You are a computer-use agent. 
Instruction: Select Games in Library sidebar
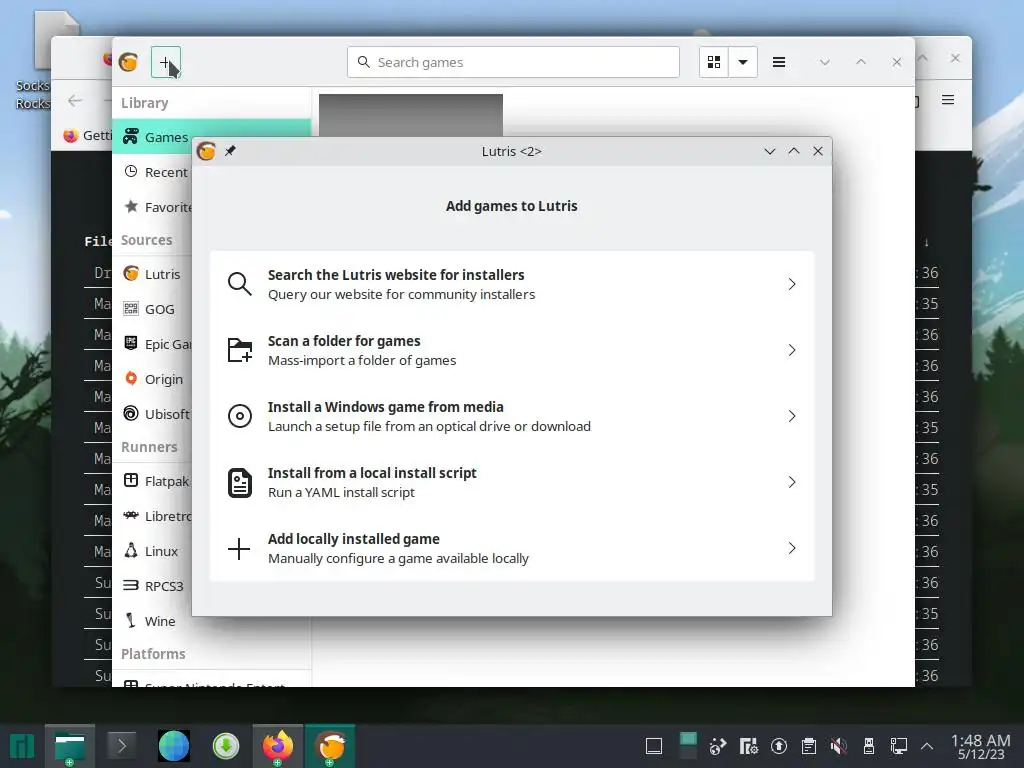(x=212, y=137)
